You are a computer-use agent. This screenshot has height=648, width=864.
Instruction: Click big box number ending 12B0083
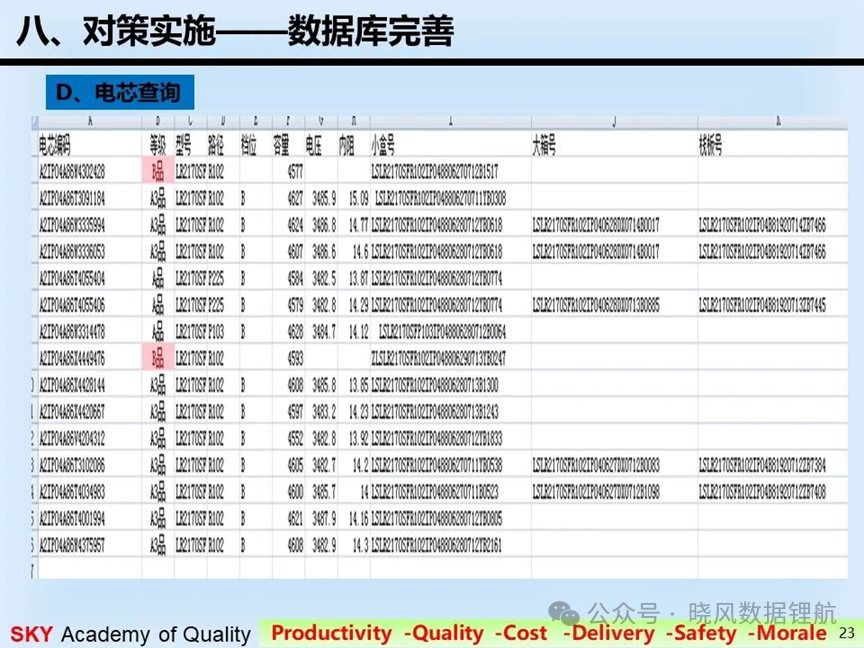coord(596,465)
